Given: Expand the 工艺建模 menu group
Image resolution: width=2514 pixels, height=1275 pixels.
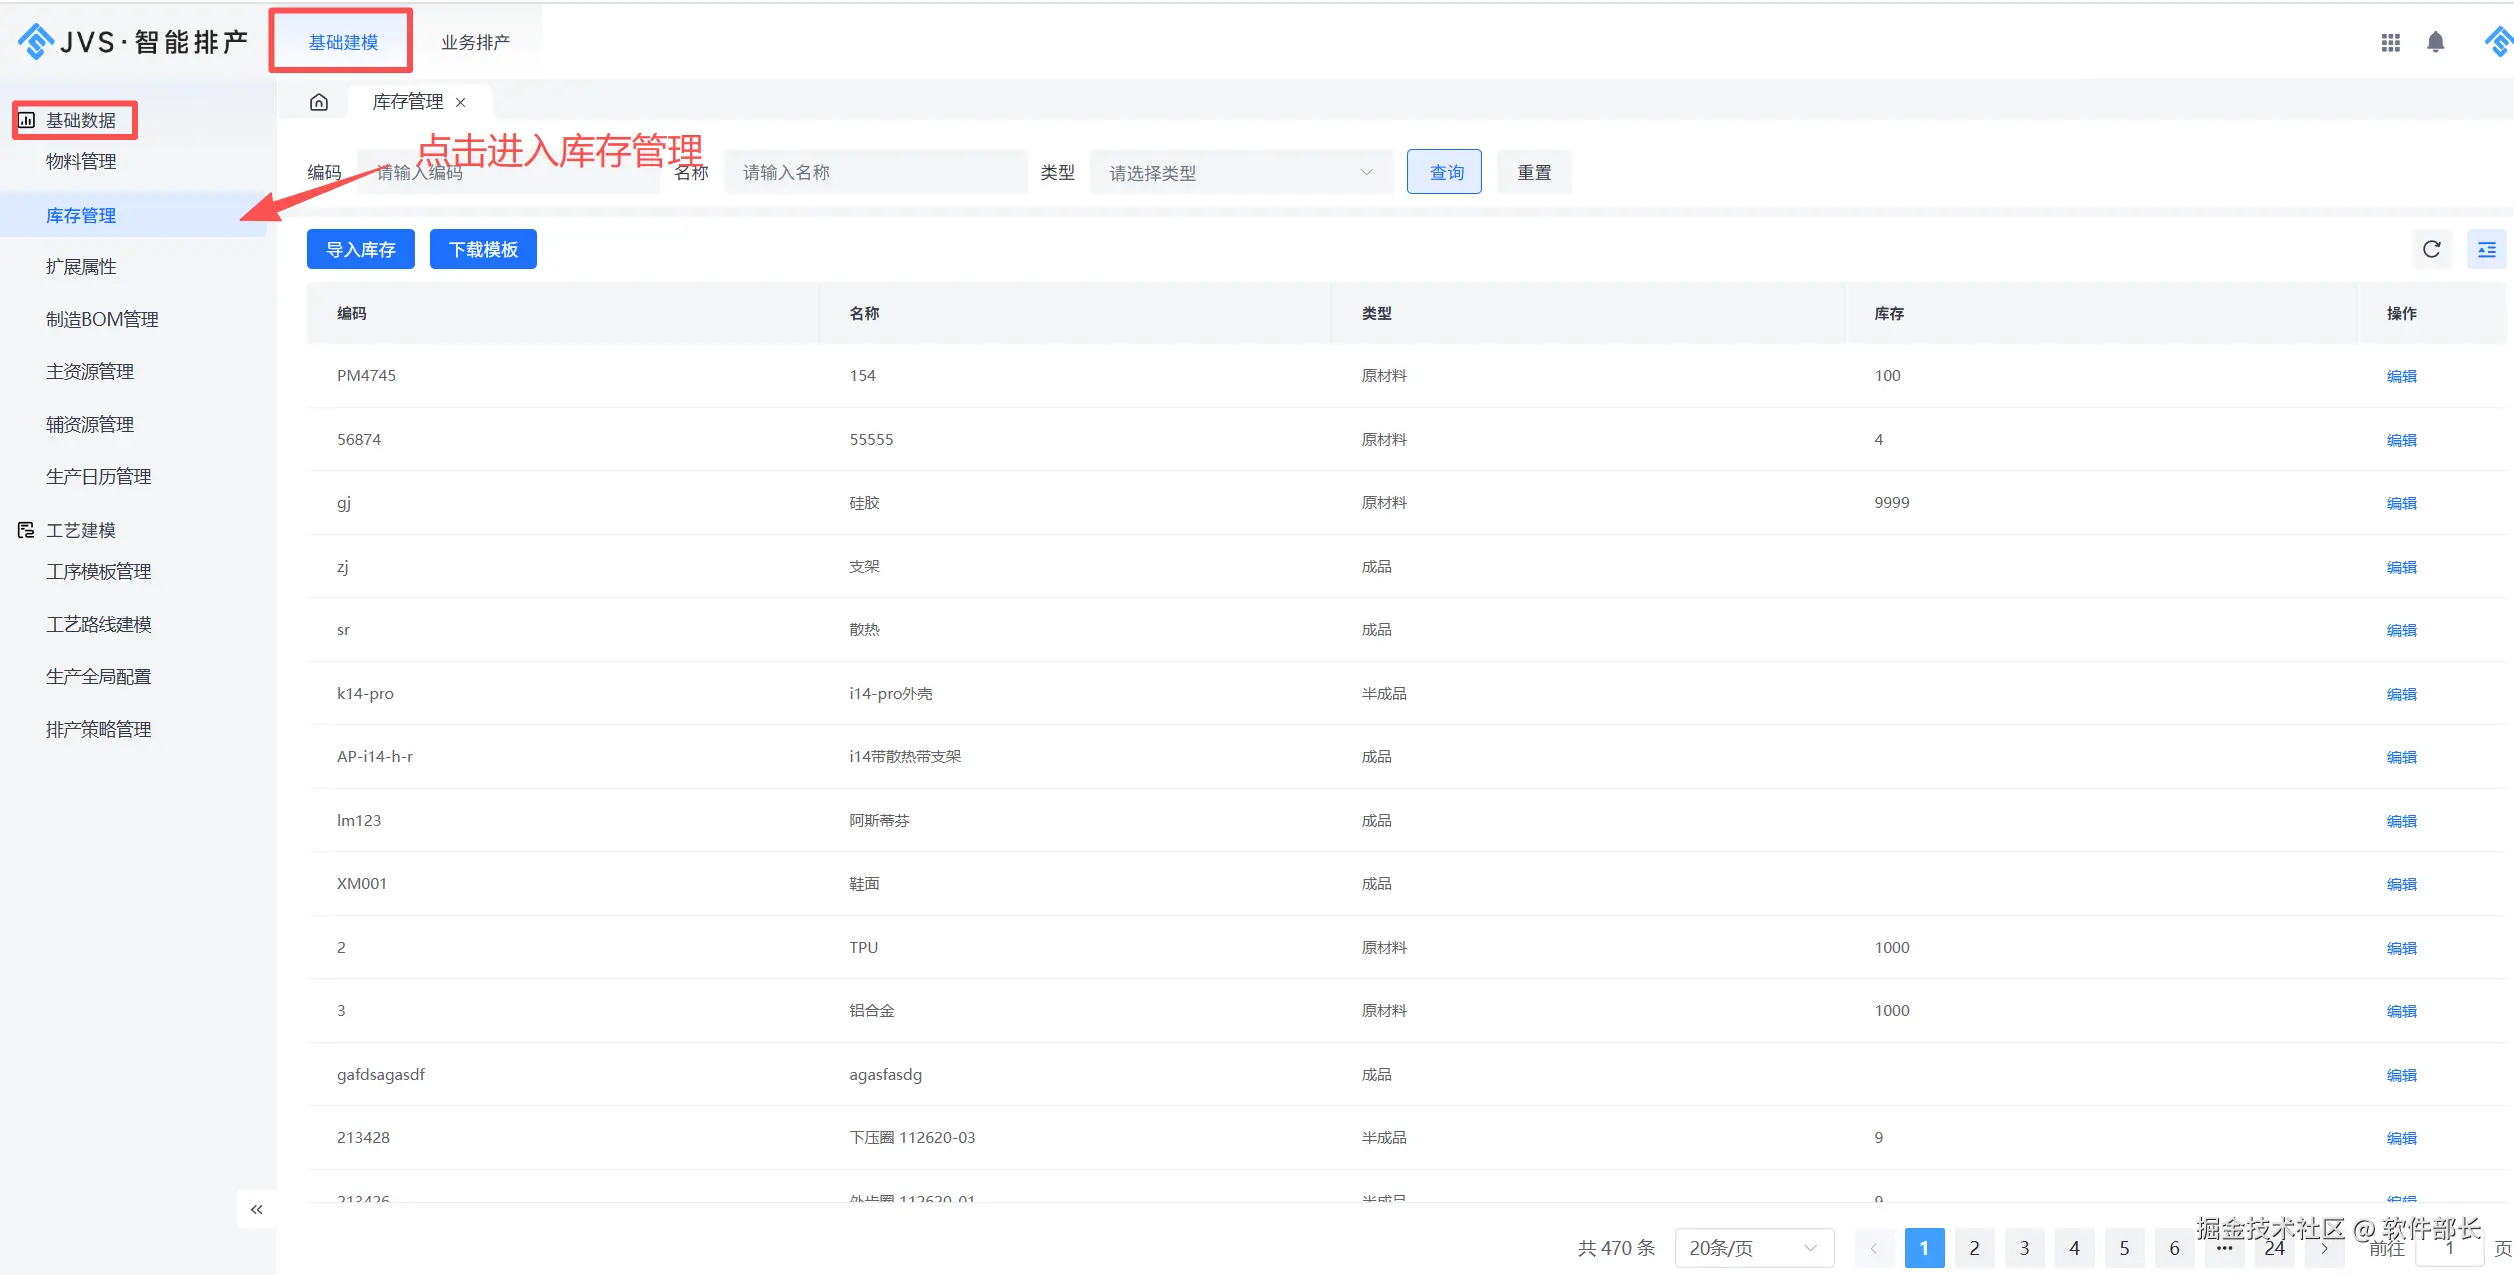Looking at the screenshot, I should point(80,530).
